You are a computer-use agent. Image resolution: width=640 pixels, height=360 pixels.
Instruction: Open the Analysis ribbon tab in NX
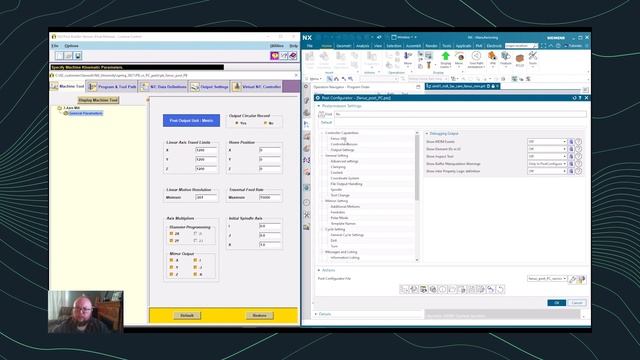pyautogui.click(x=362, y=46)
